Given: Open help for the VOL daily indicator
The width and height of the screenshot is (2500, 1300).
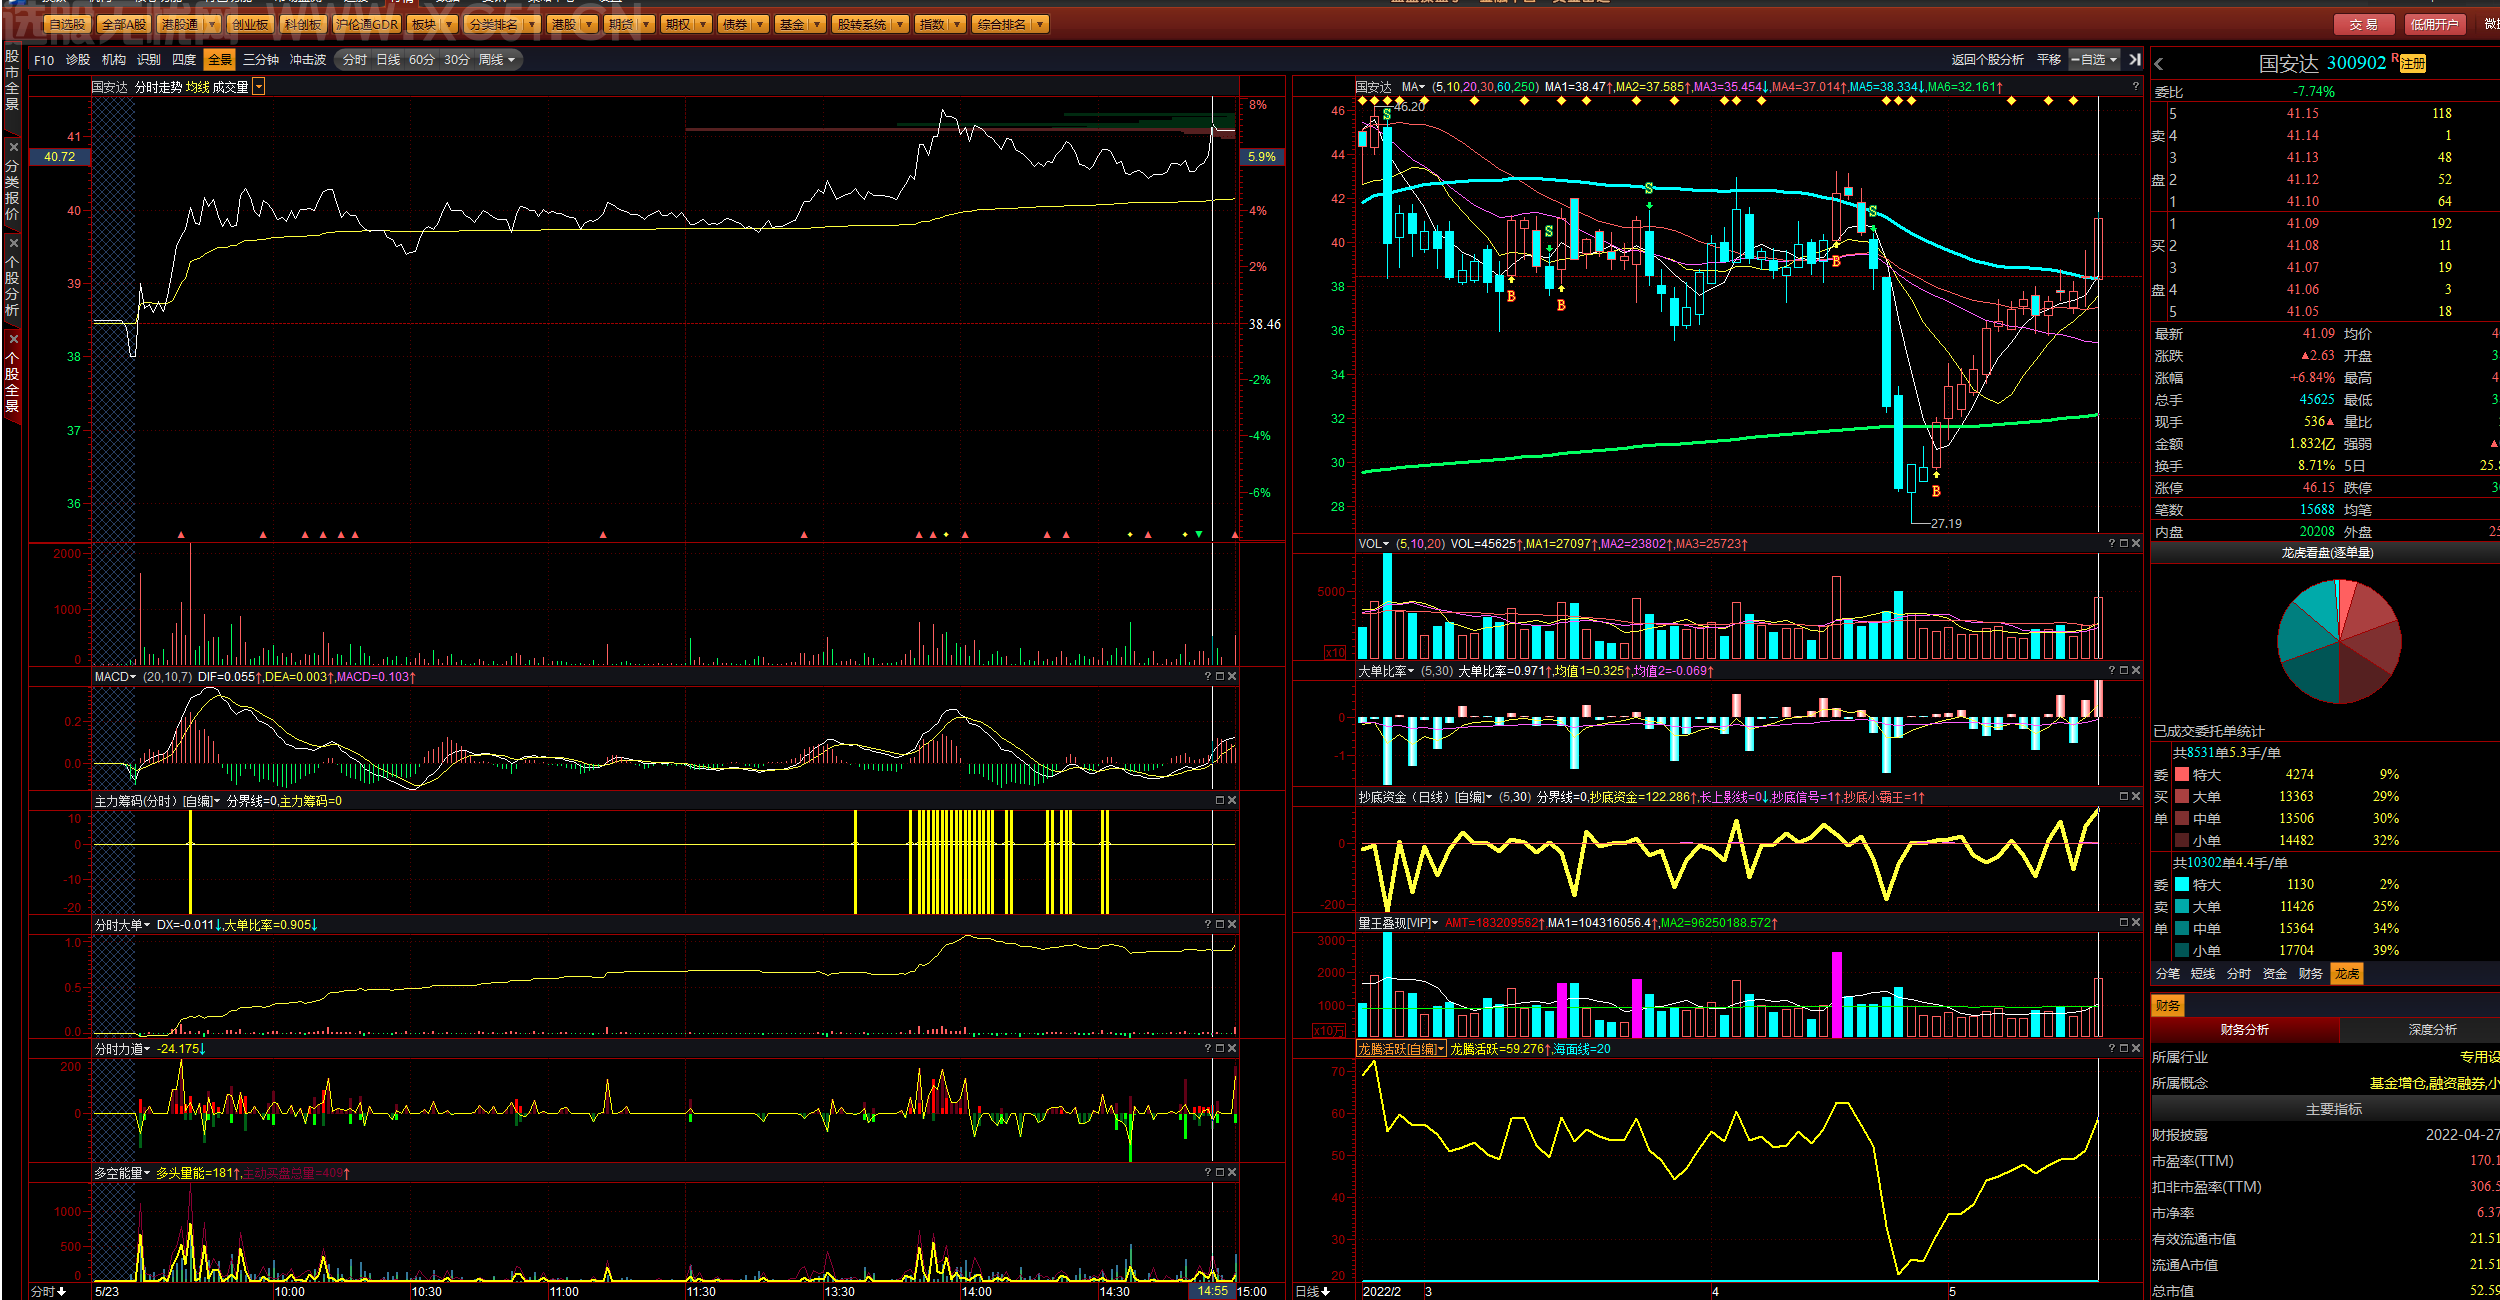Looking at the screenshot, I should [2112, 544].
